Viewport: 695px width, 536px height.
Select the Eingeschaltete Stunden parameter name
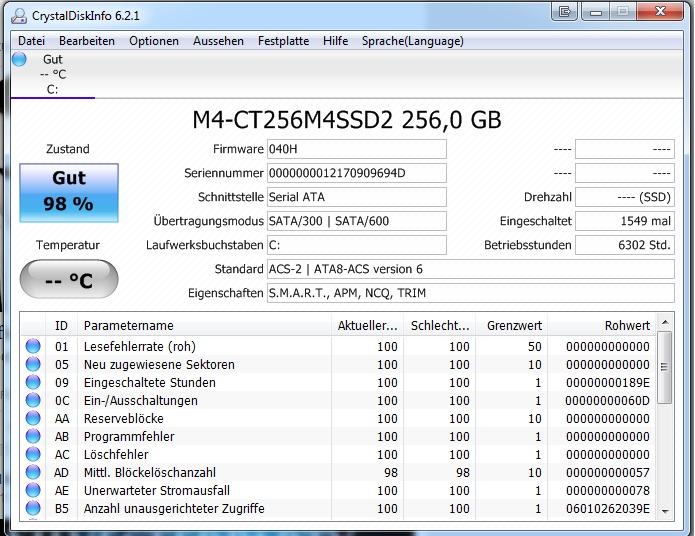150,382
